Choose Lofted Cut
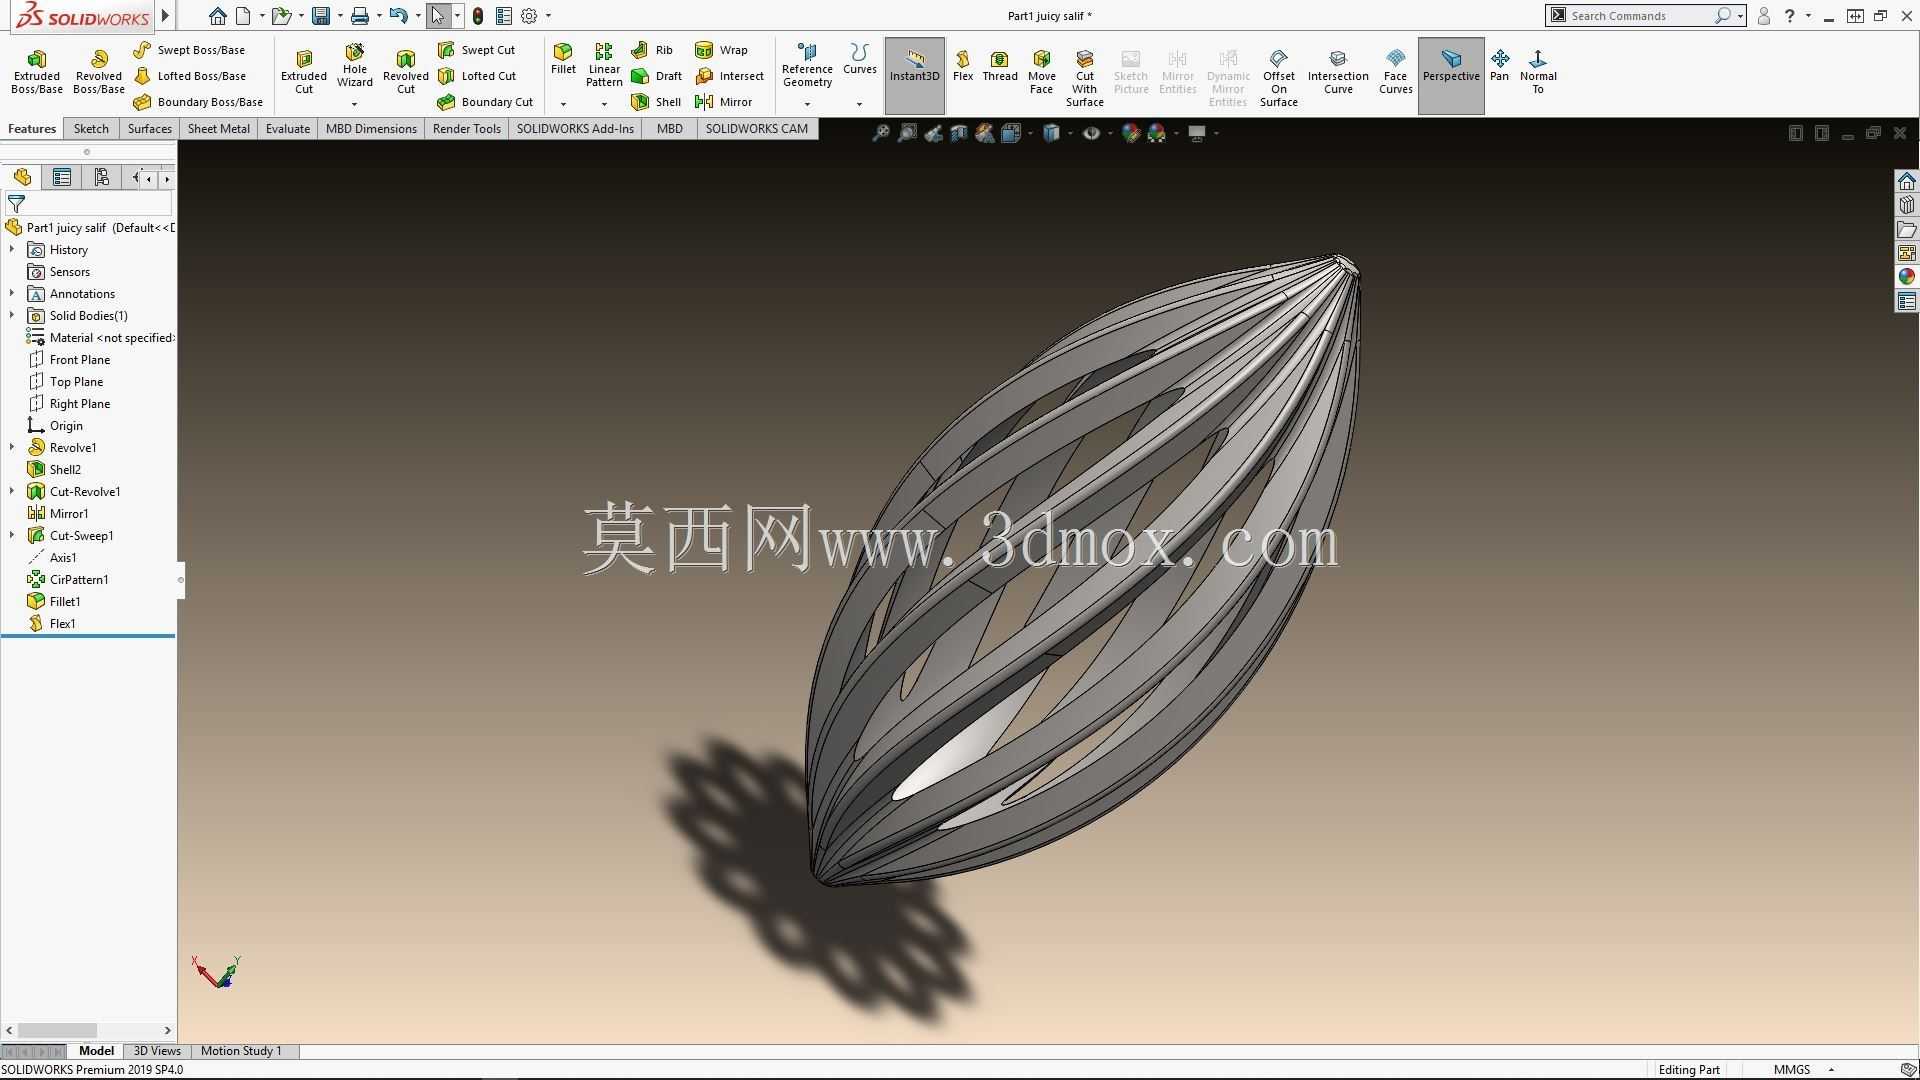The image size is (1920, 1080). coord(477,76)
